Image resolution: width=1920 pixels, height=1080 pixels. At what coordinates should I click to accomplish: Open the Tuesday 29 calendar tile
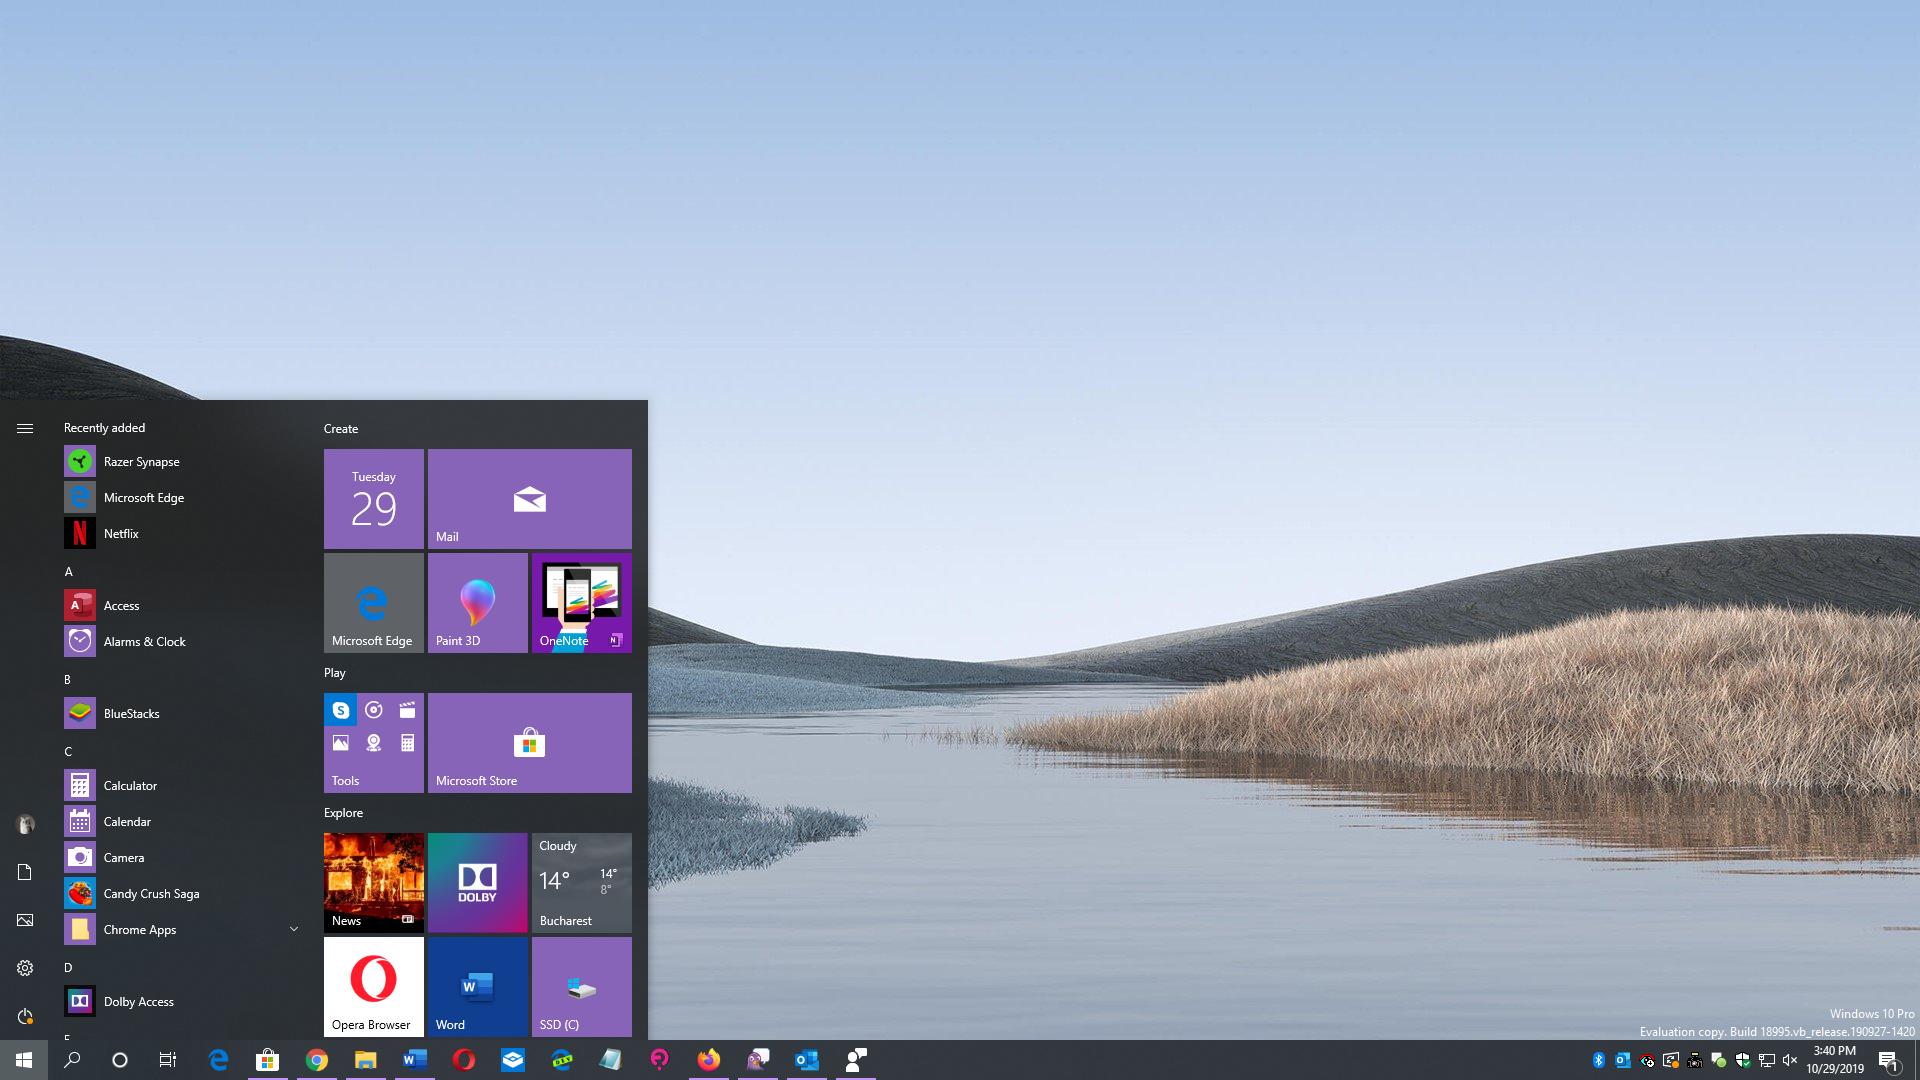click(374, 499)
